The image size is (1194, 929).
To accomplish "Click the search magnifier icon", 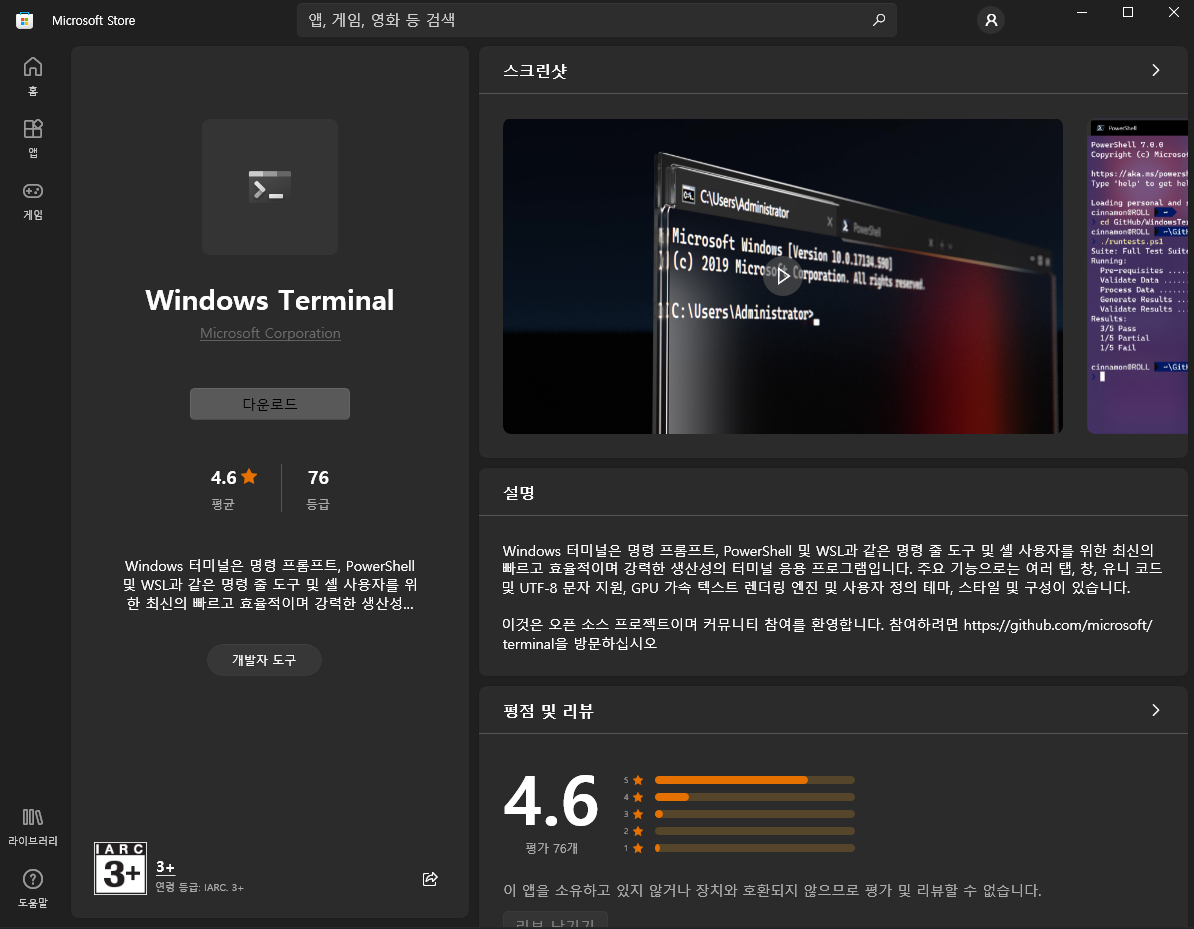I will click(x=879, y=20).
